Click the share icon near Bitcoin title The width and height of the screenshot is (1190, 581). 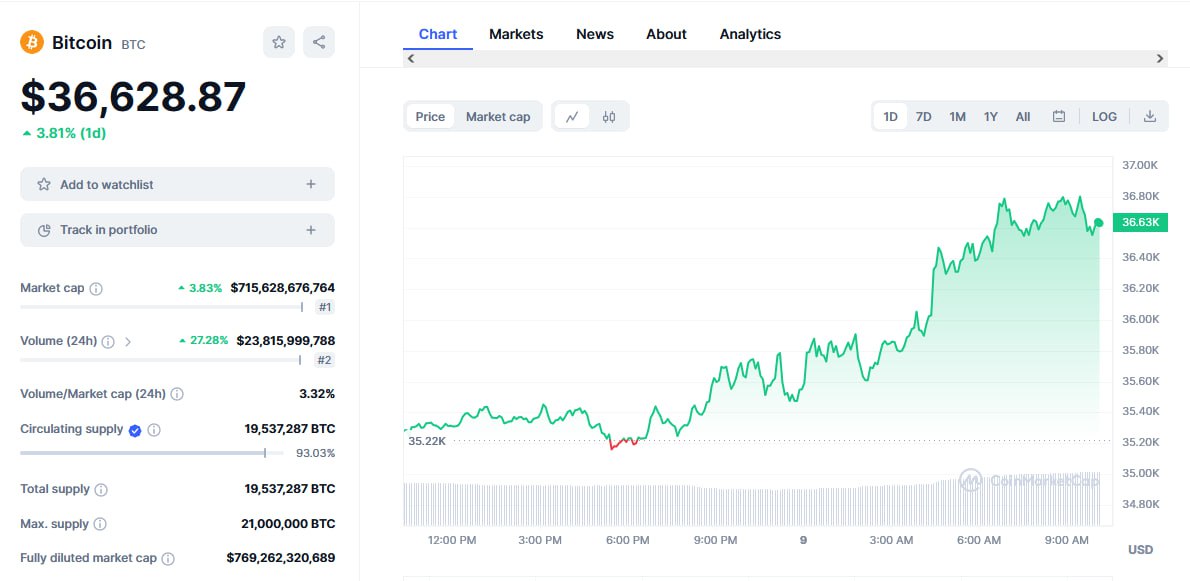319,42
